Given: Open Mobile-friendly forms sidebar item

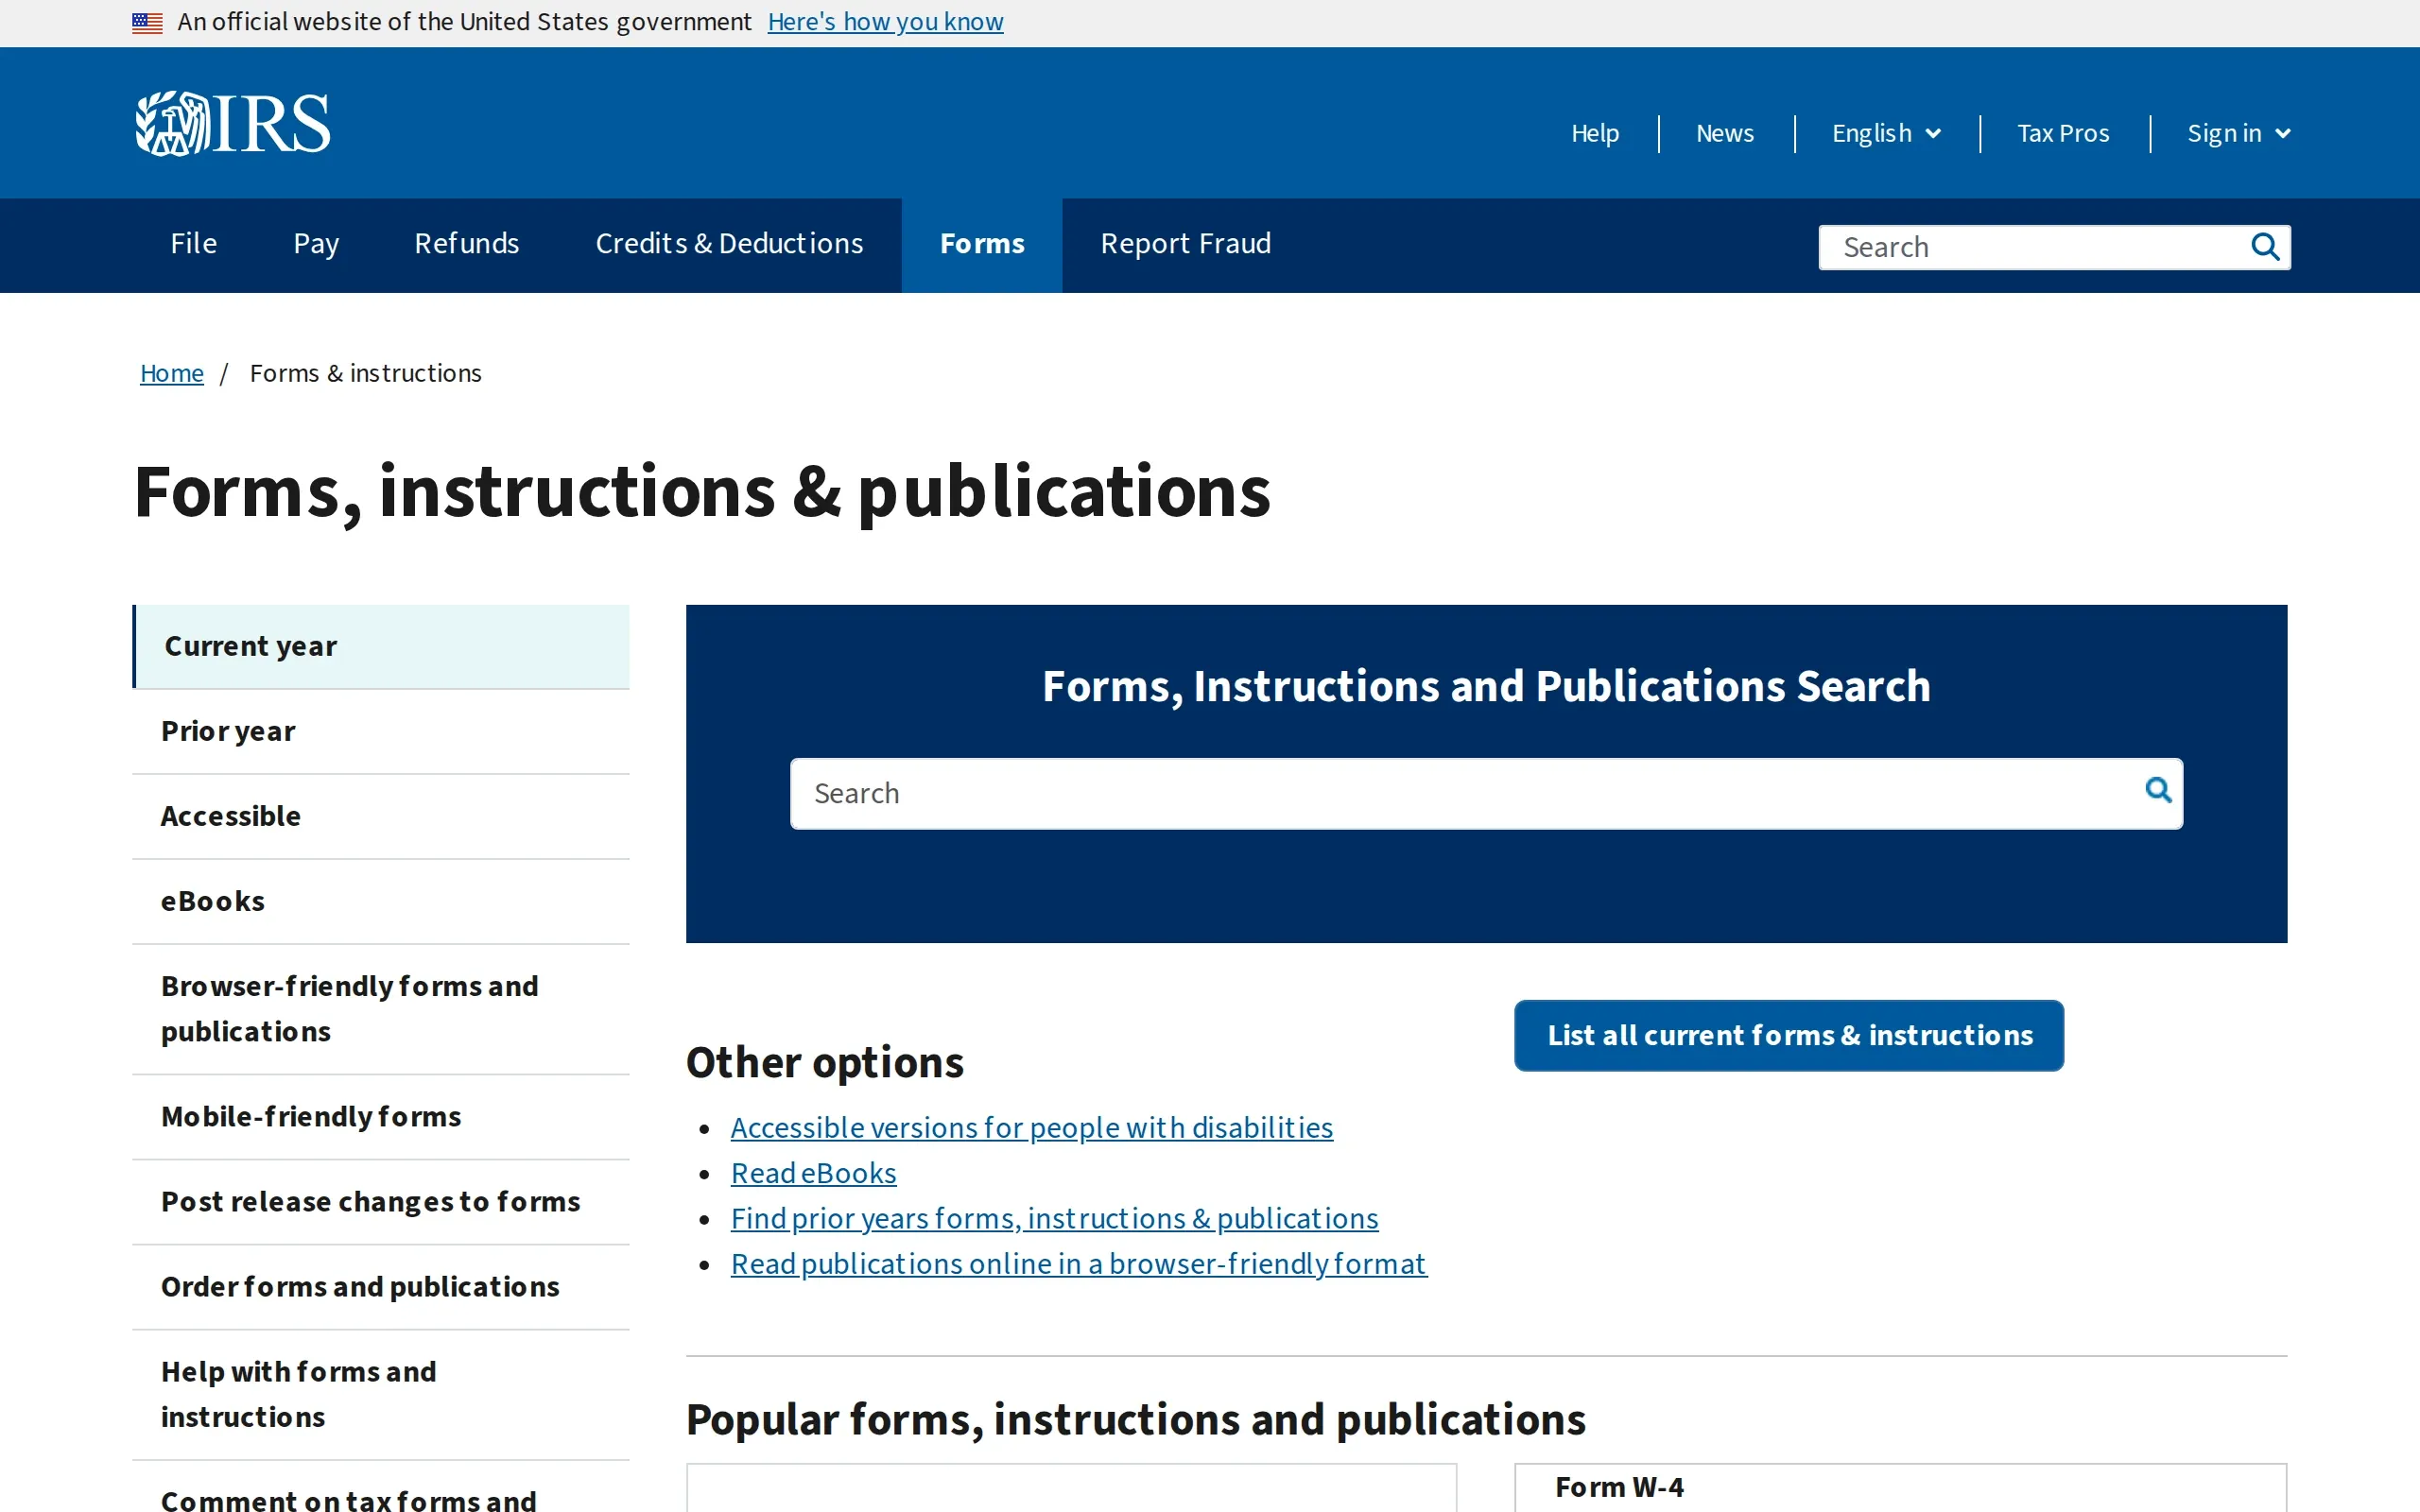Looking at the screenshot, I should (x=381, y=1116).
